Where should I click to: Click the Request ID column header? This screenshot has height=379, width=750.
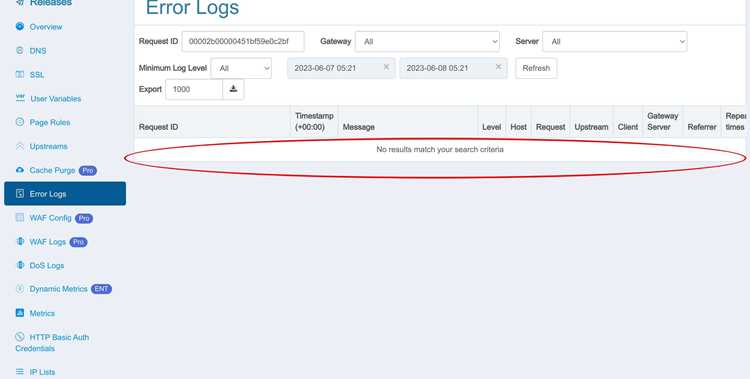158,127
